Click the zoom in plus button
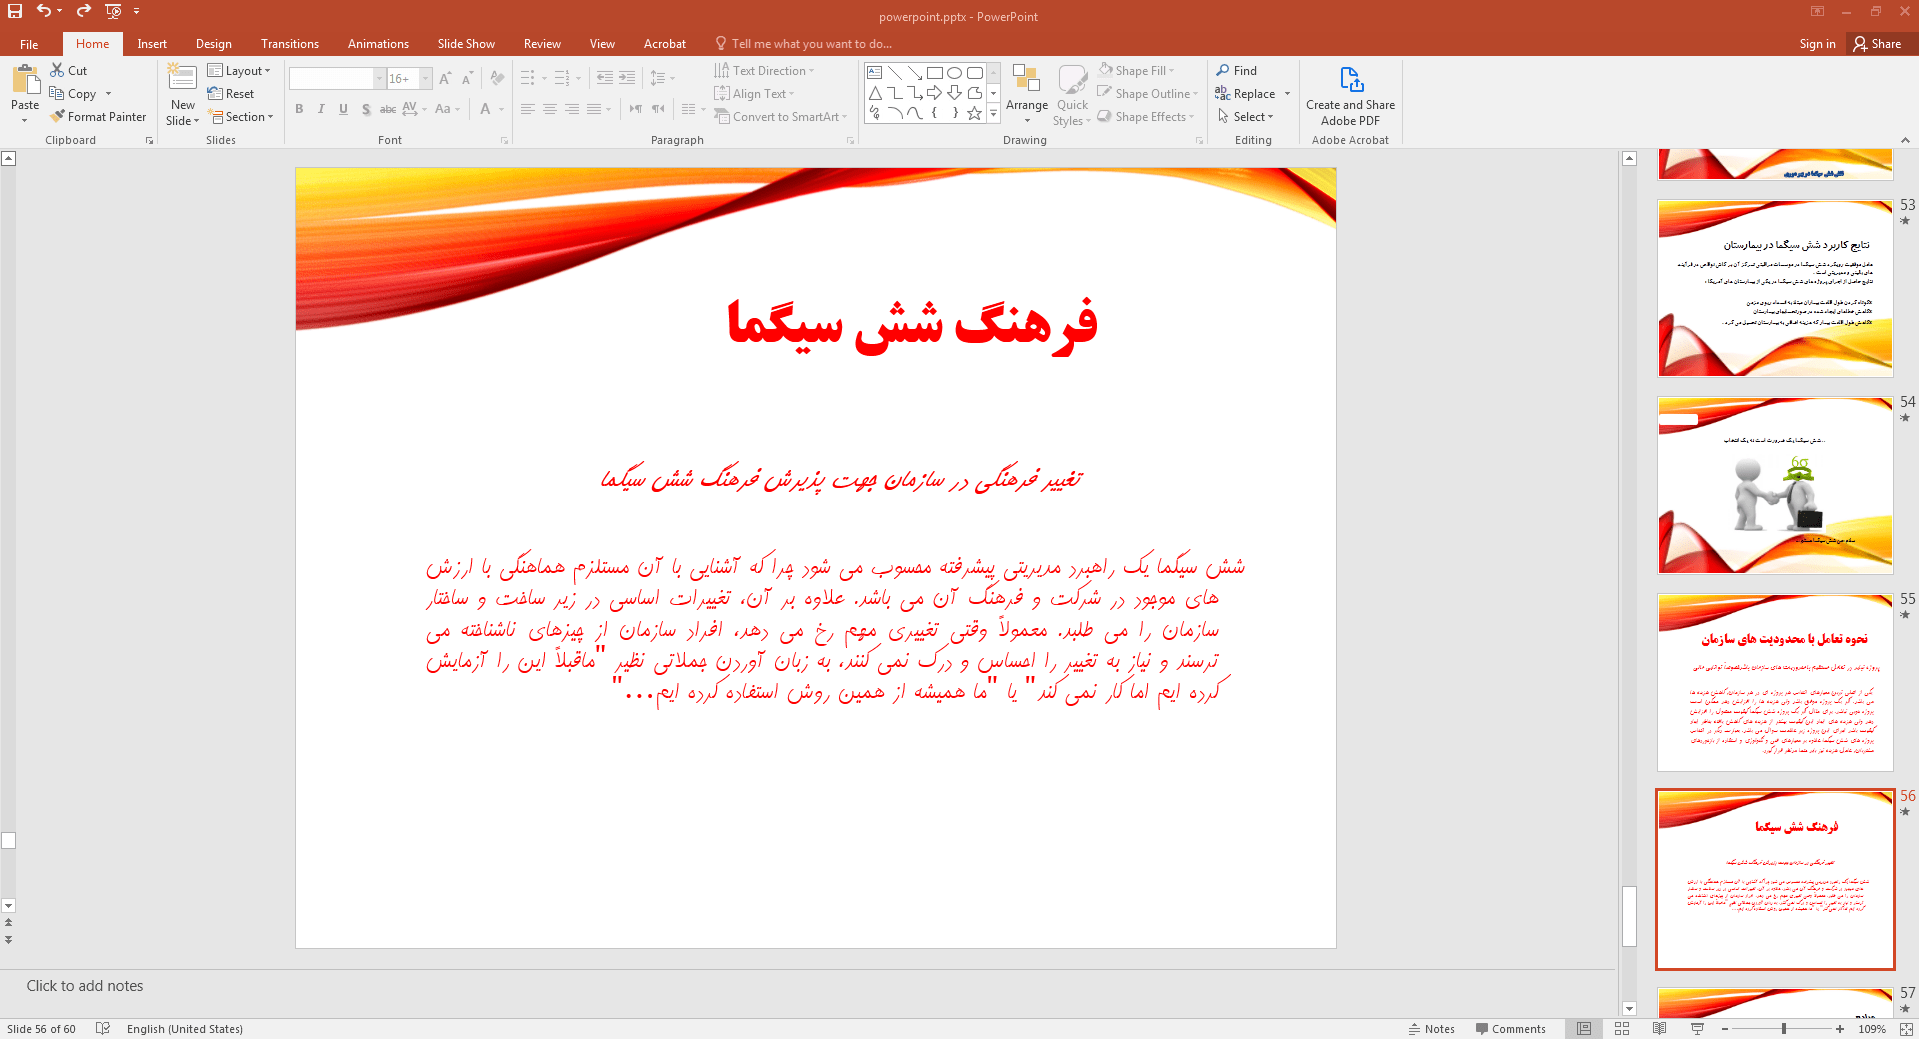 pos(1840,1028)
